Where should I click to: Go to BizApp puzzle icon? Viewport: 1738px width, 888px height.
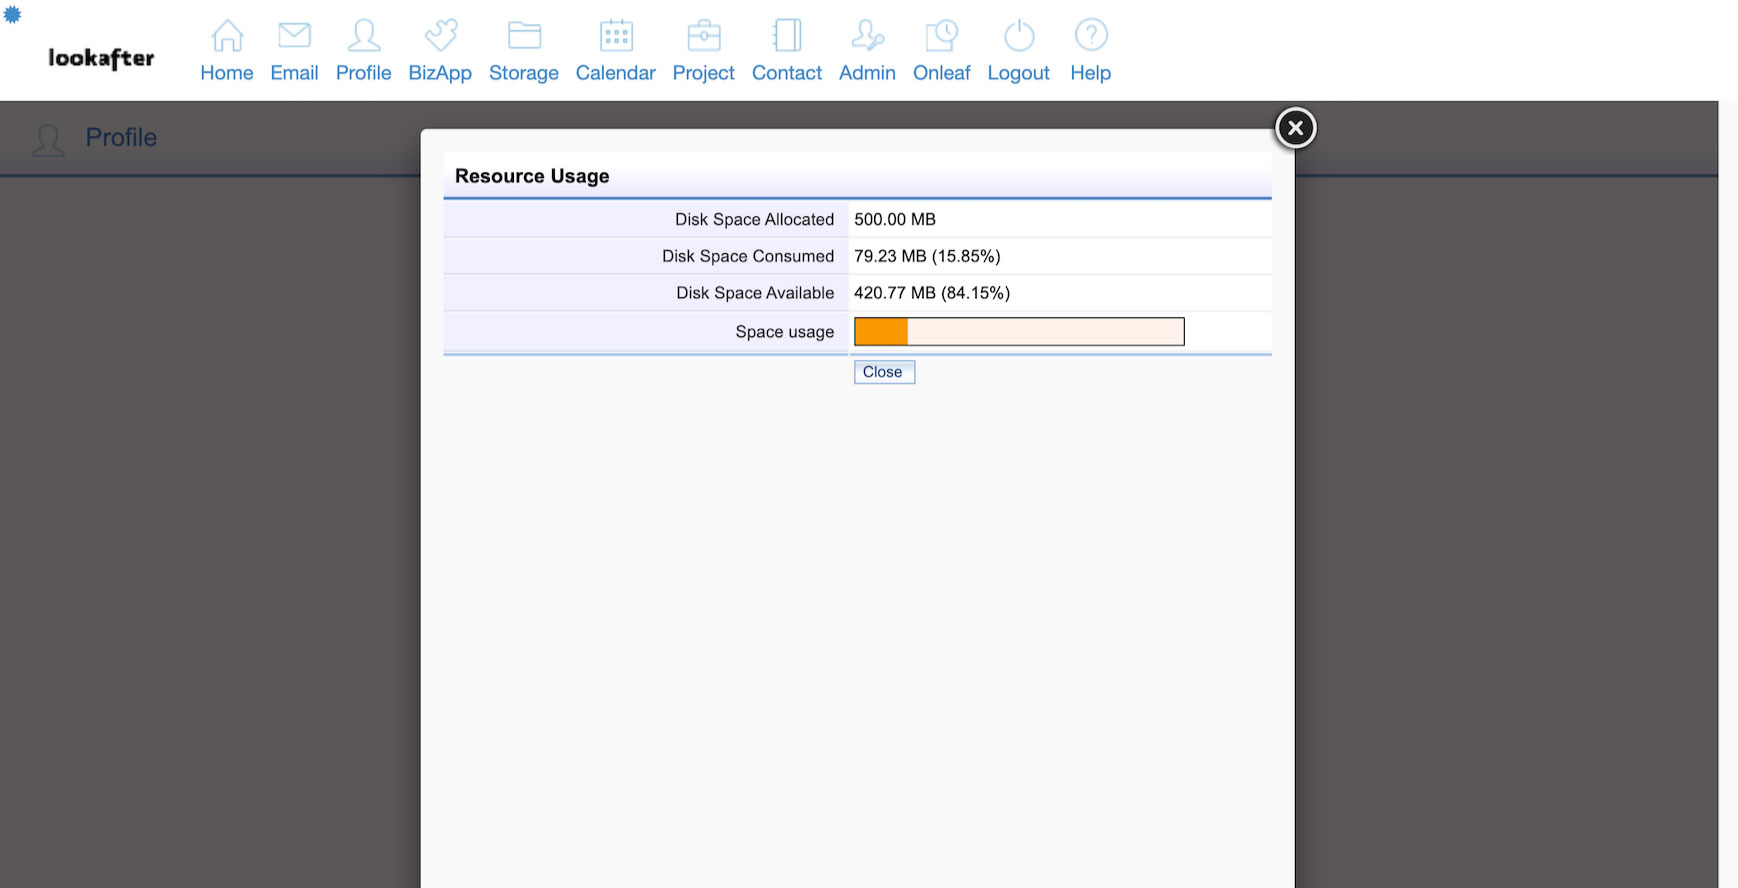tap(440, 36)
